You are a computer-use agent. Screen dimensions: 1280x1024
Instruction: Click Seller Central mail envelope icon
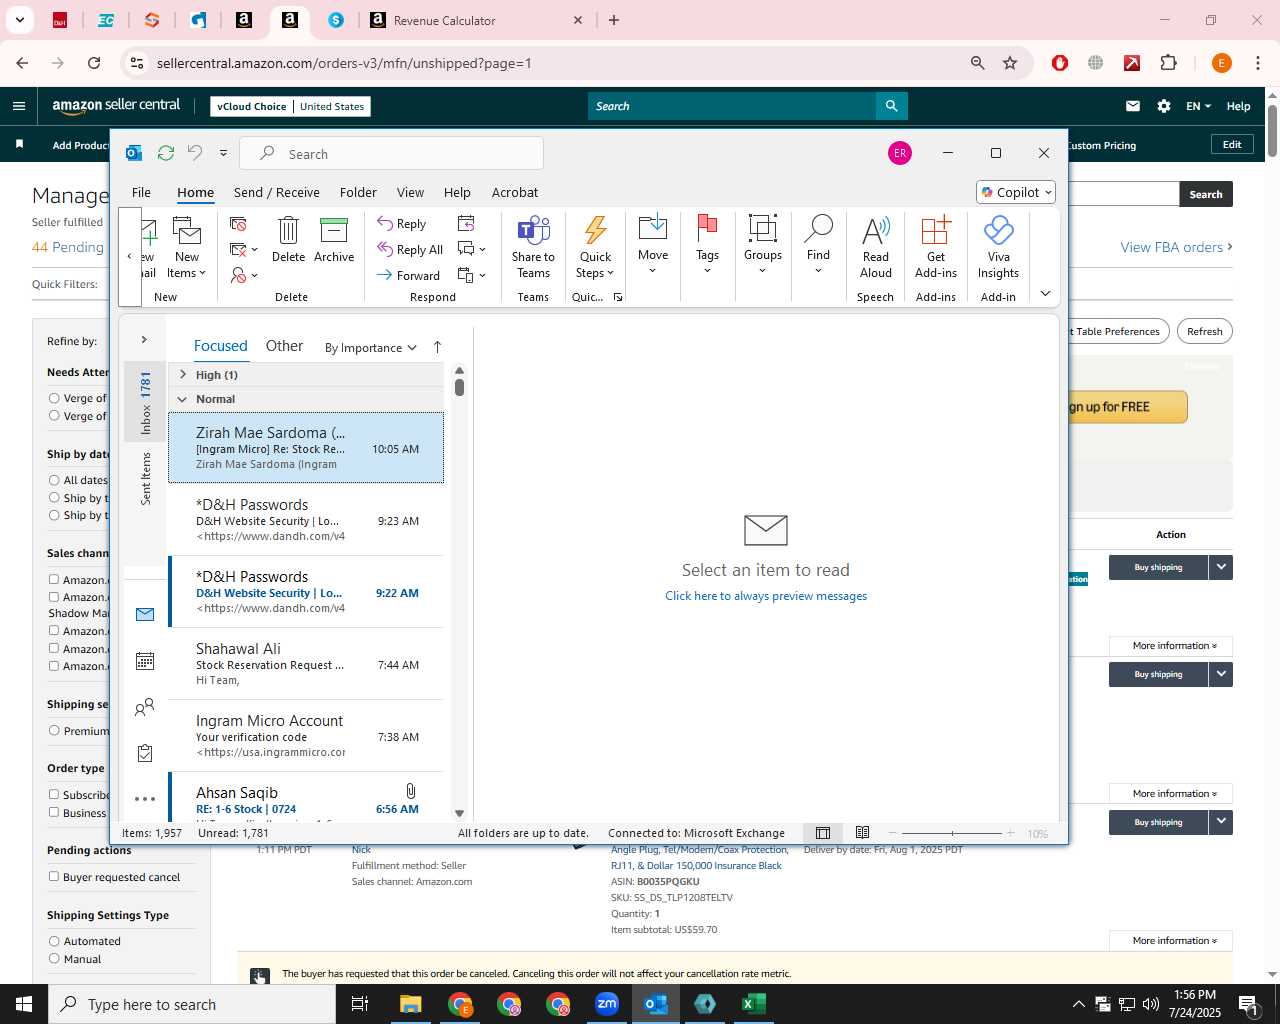(1133, 106)
